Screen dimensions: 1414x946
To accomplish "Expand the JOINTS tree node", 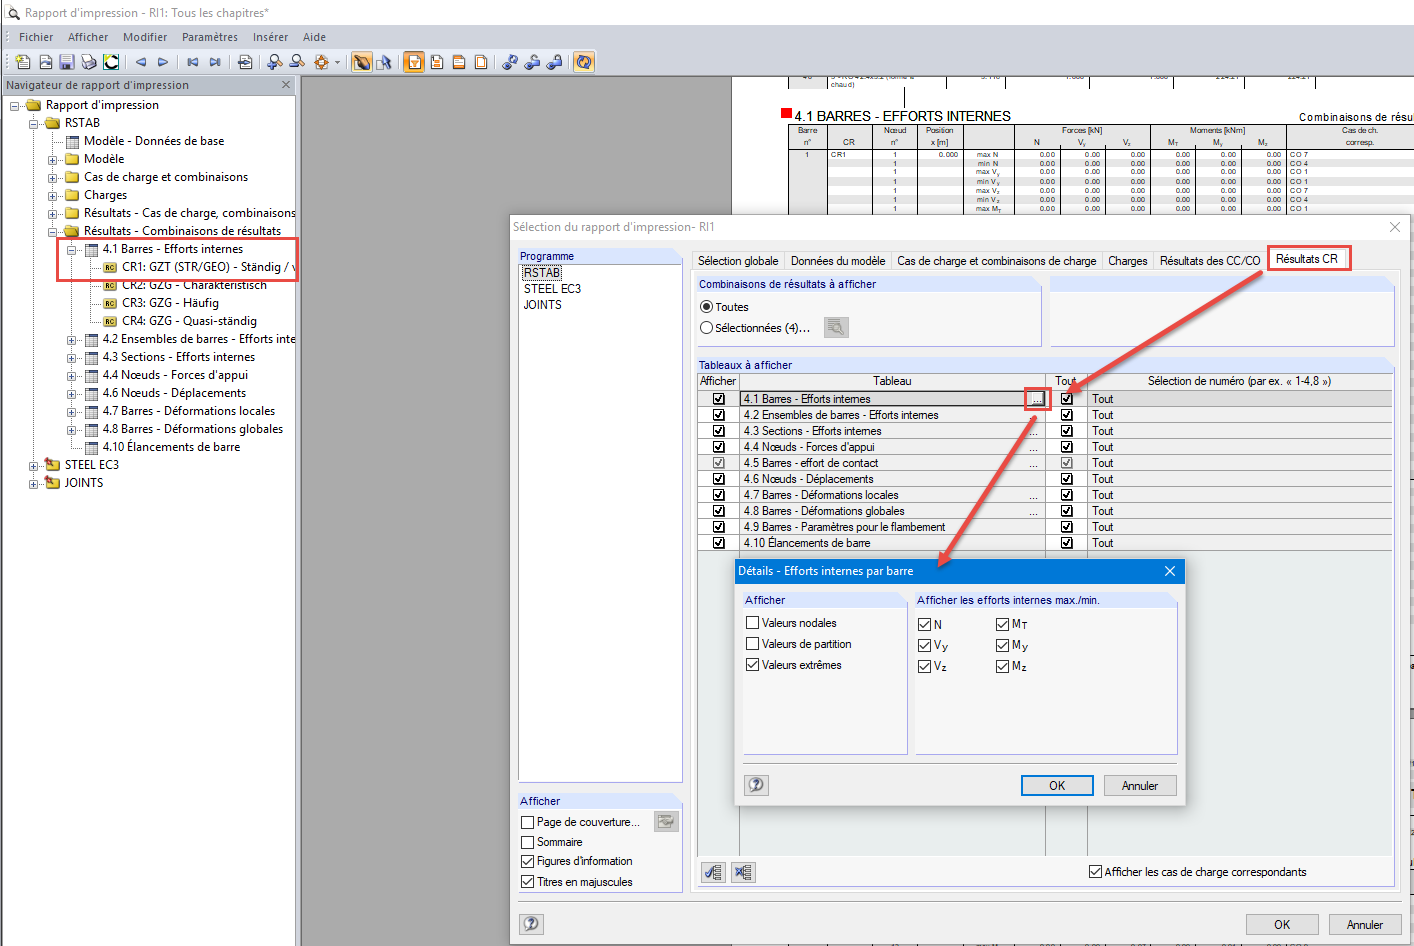I will coord(33,483).
